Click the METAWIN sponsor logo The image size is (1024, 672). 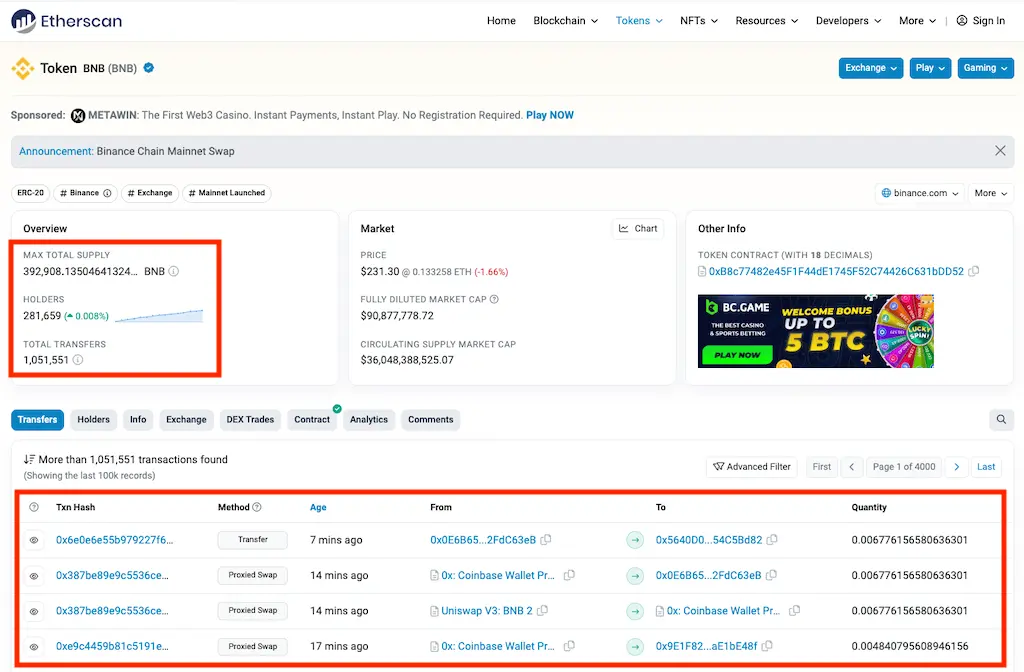pos(78,116)
